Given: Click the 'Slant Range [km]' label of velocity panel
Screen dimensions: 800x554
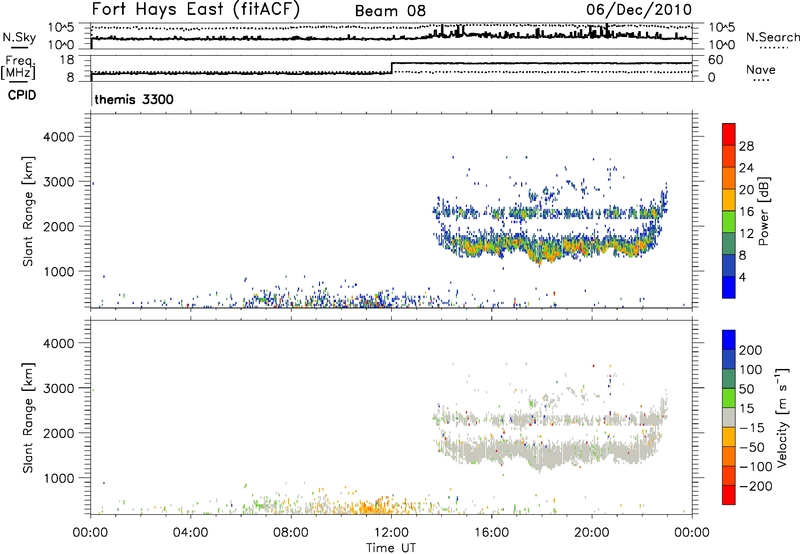Looking at the screenshot, I should tap(28, 418).
